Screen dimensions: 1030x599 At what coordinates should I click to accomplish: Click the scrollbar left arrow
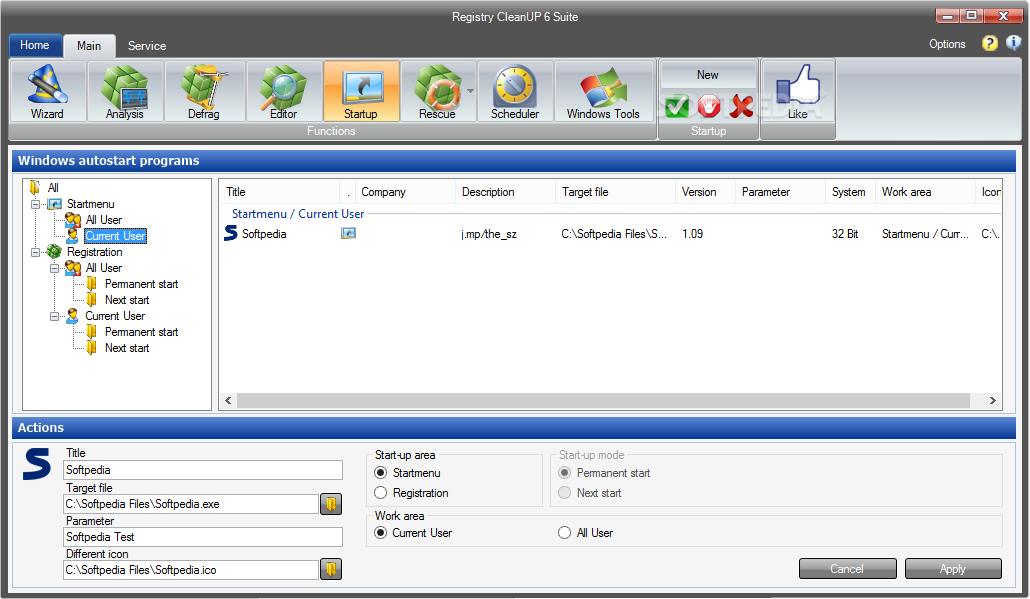[229, 400]
